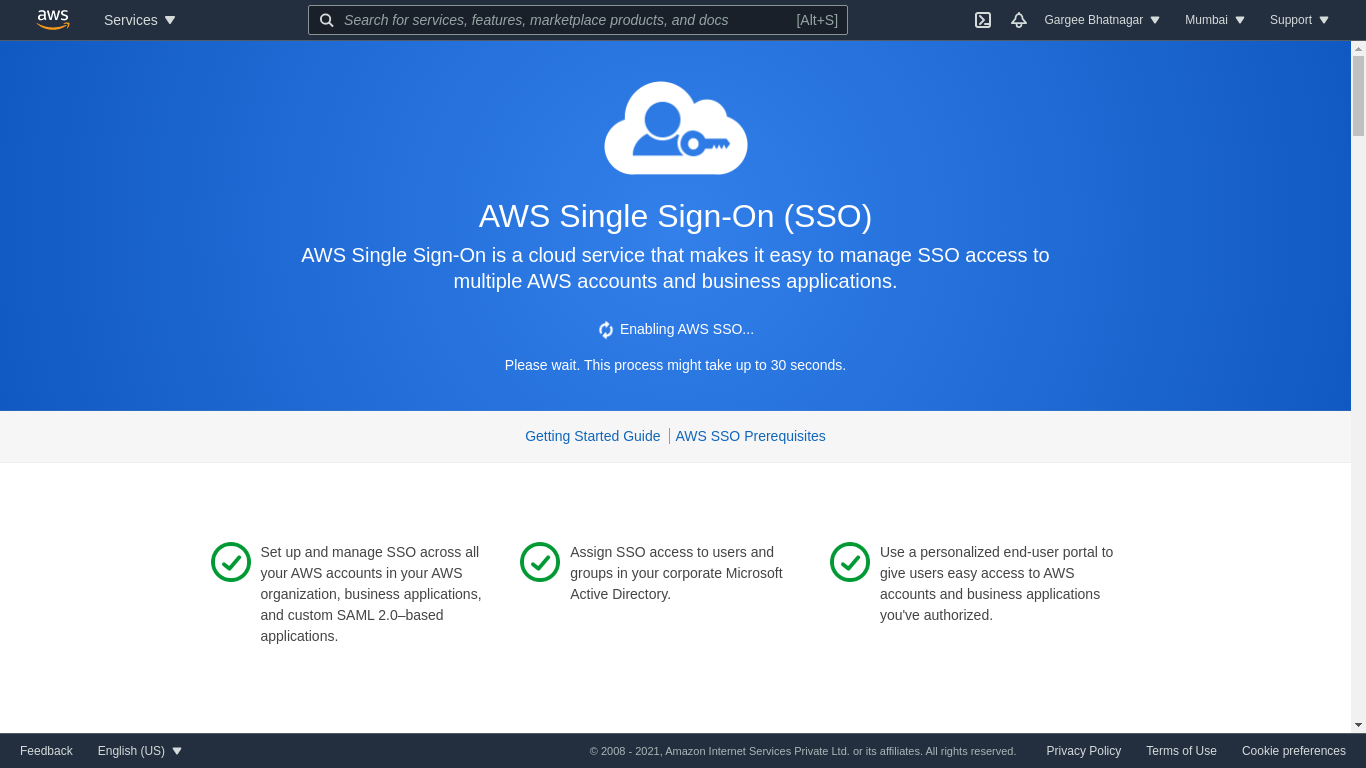
Task: Click the AWS SSO cloud key logo
Action: tap(676, 128)
